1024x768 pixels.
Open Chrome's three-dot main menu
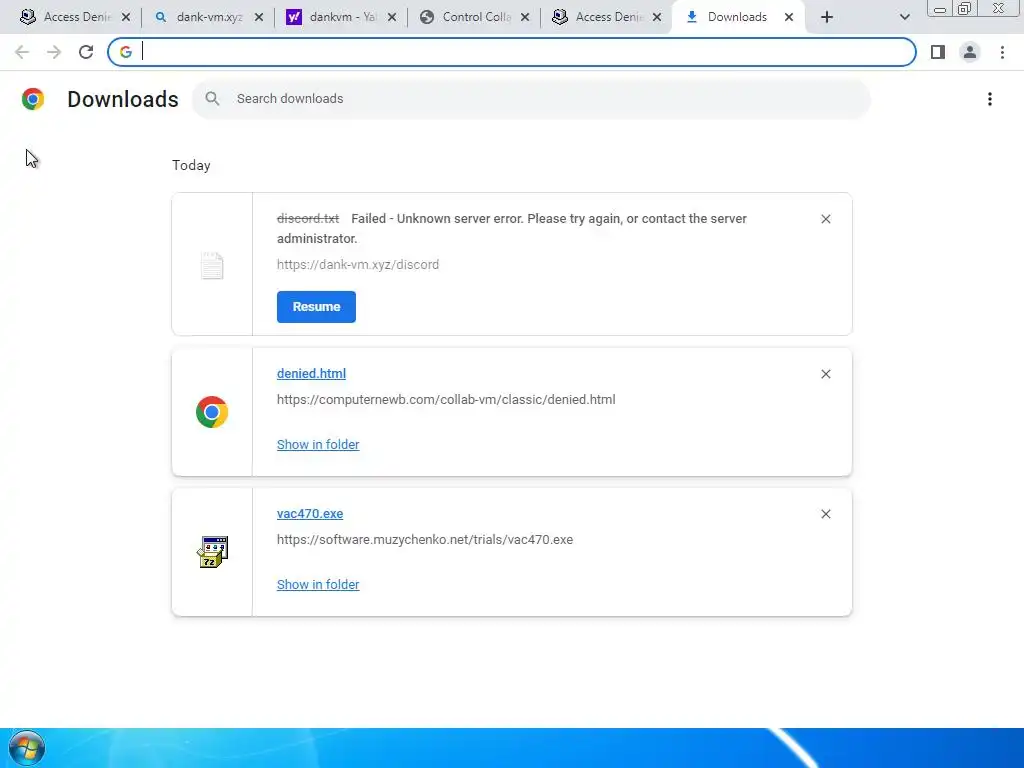click(x=1002, y=52)
